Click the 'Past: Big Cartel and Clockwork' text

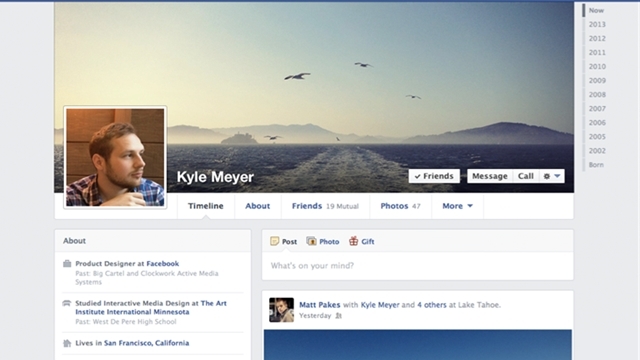[x=147, y=278]
